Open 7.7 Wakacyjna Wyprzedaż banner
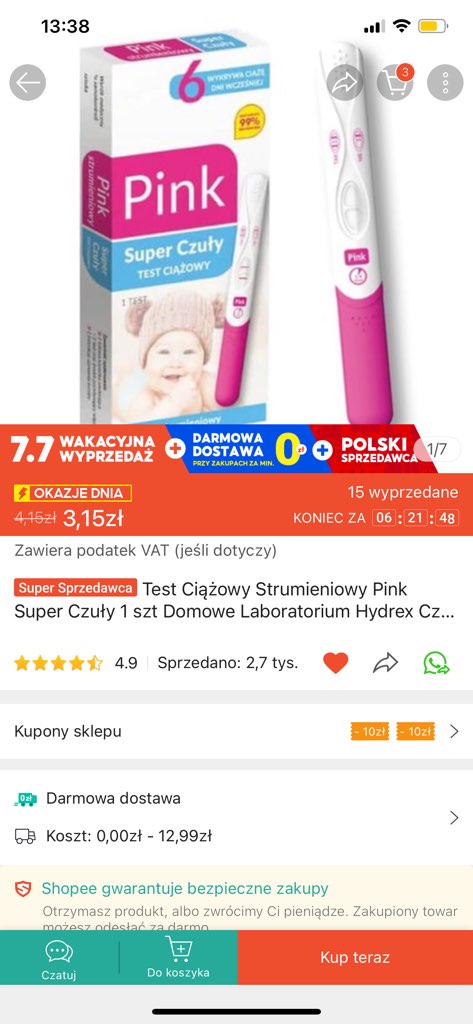 point(84,449)
